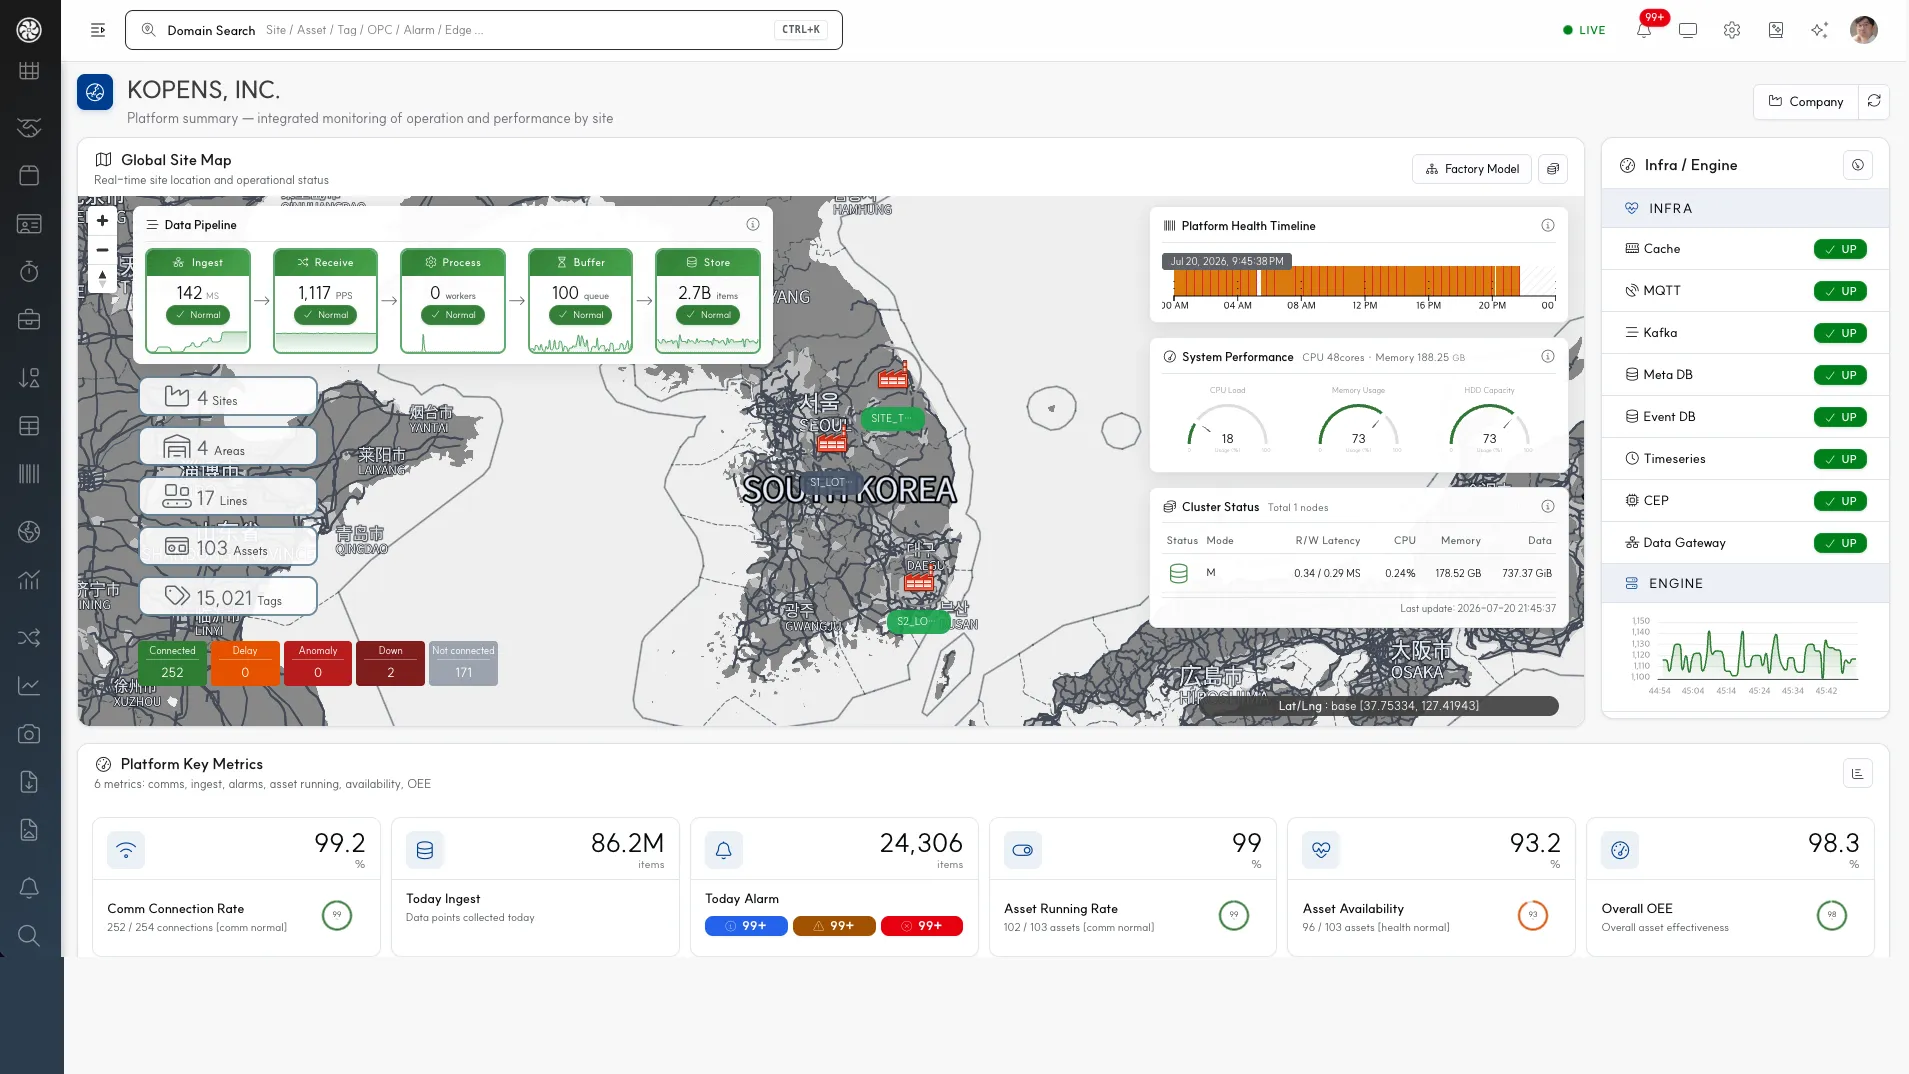The height and width of the screenshot is (1074, 1909).
Task: Open the Infra / Engine history clock icon
Action: (1858, 165)
